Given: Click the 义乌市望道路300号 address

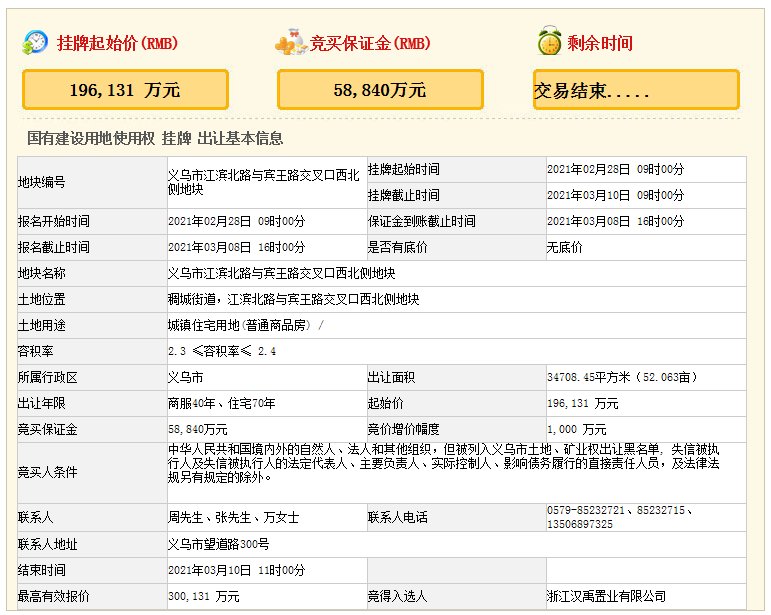Looking at the screenshot, I should (x=218, y=544).
